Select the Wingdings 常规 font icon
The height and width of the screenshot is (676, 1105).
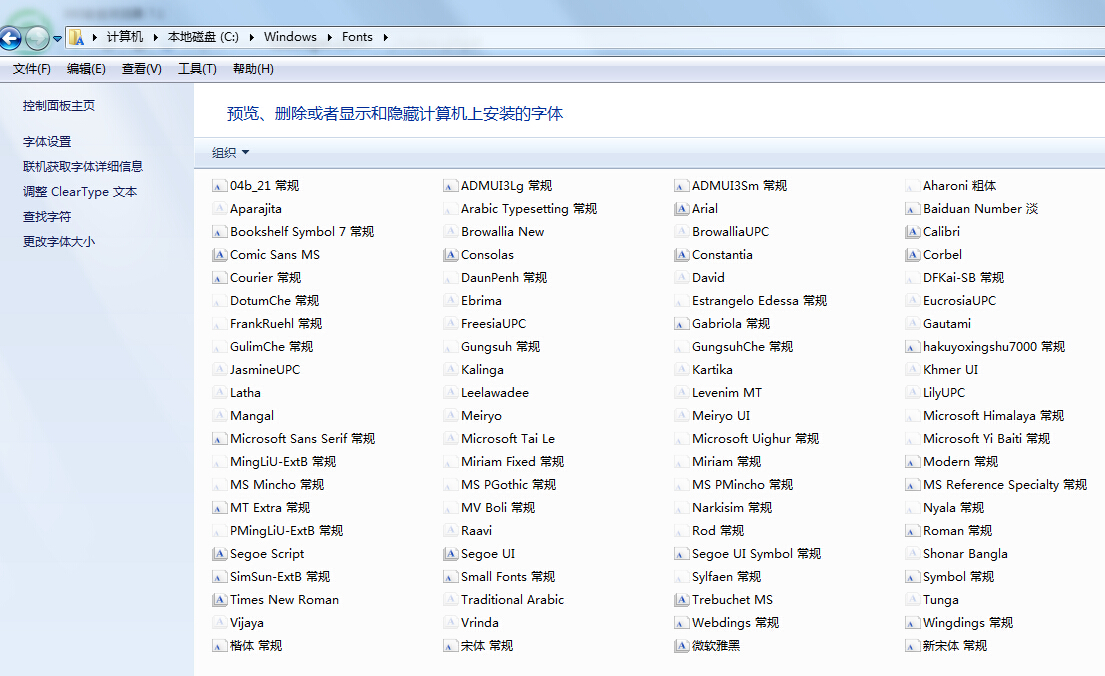(913, 623)
